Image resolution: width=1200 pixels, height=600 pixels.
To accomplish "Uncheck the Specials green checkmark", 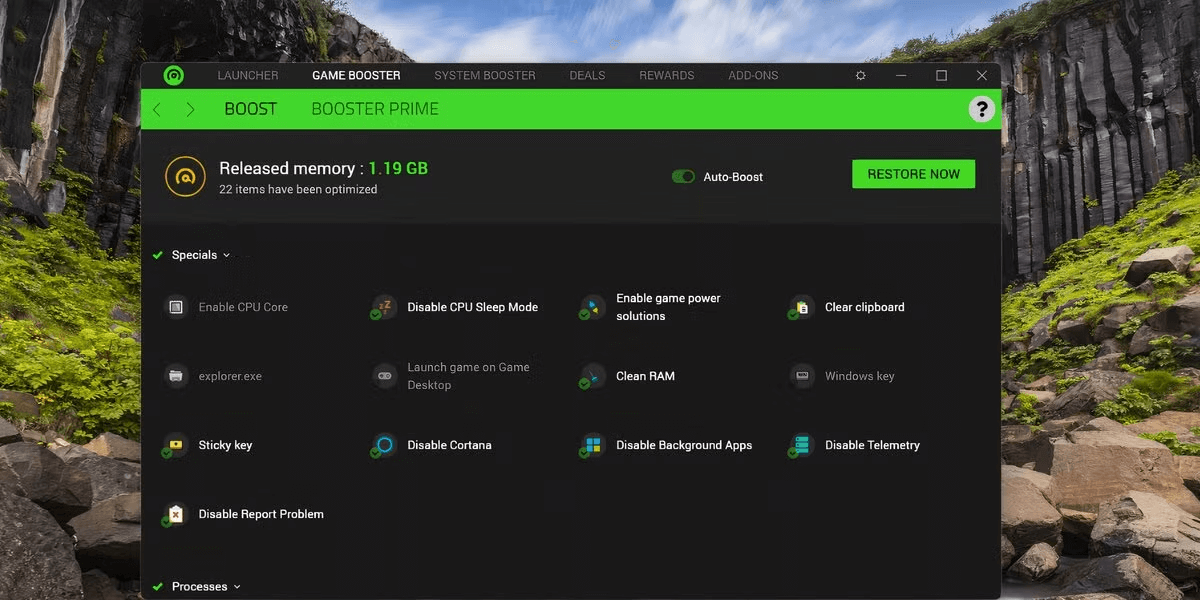I will (x=158, y=255).
